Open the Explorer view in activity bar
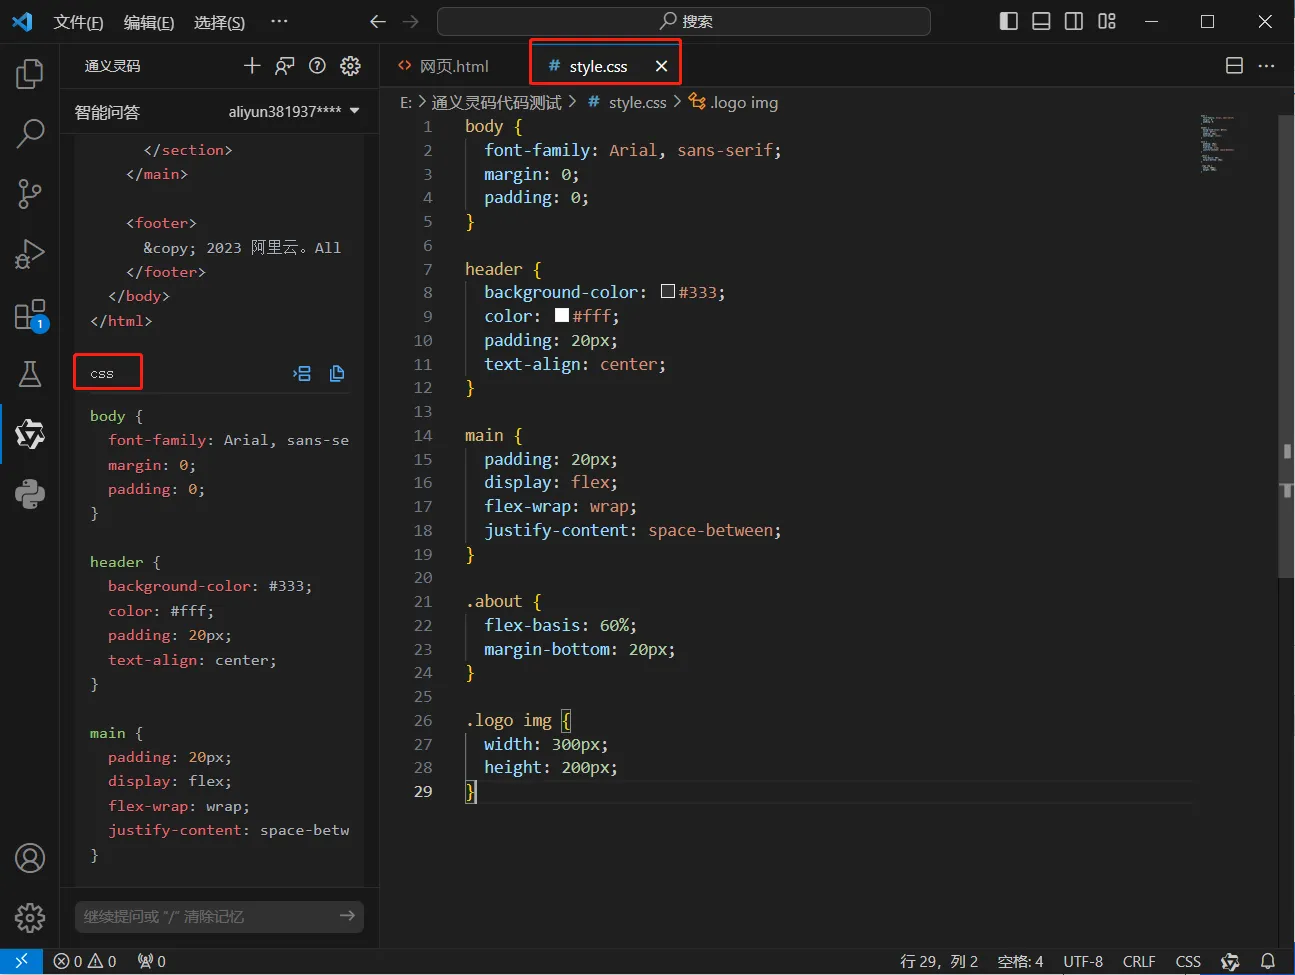Image resolution: width=1295 pixels, height=975 pixels. pyautogui.click(x=30, y=74)
